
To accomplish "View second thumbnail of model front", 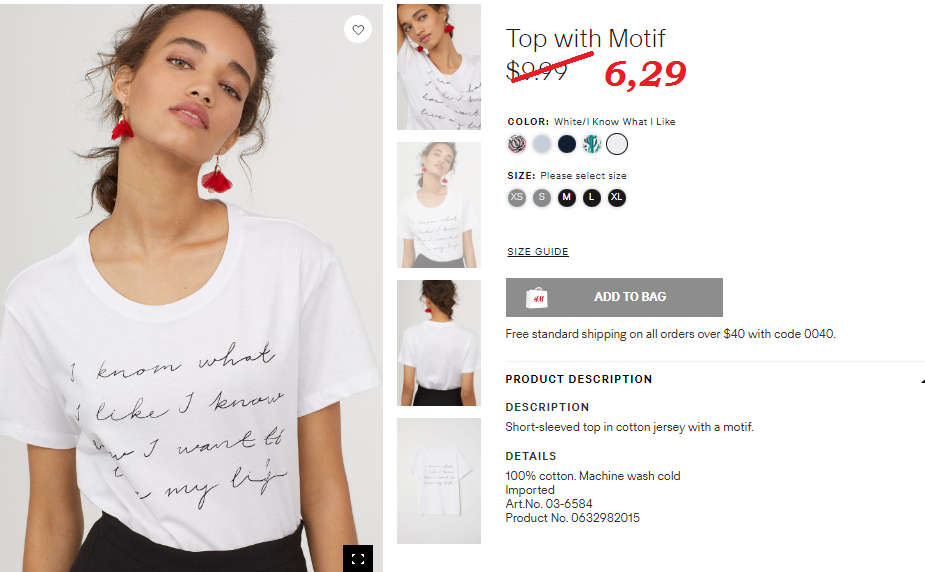I will tap(439, 205).
